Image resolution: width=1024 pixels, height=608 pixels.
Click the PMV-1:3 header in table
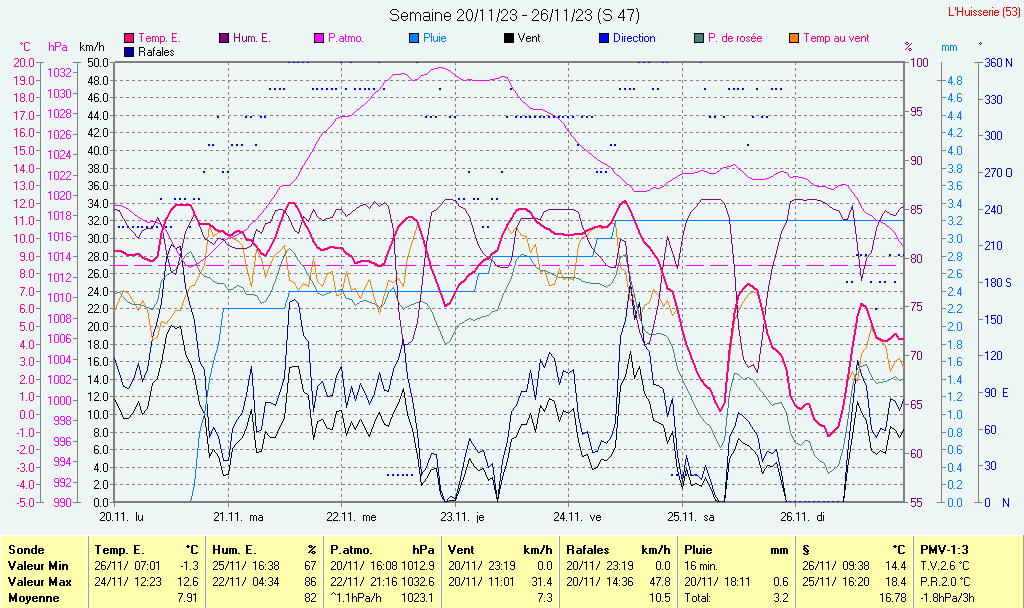[944, 550]
